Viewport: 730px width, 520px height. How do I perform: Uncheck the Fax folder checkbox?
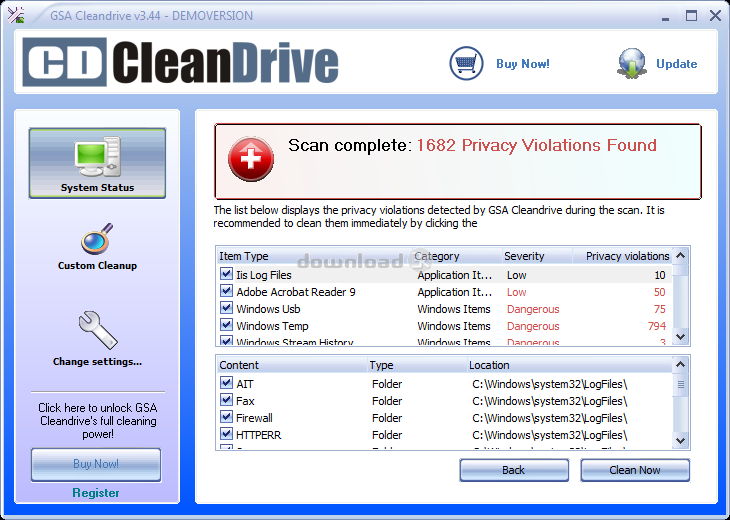(226, 400)
